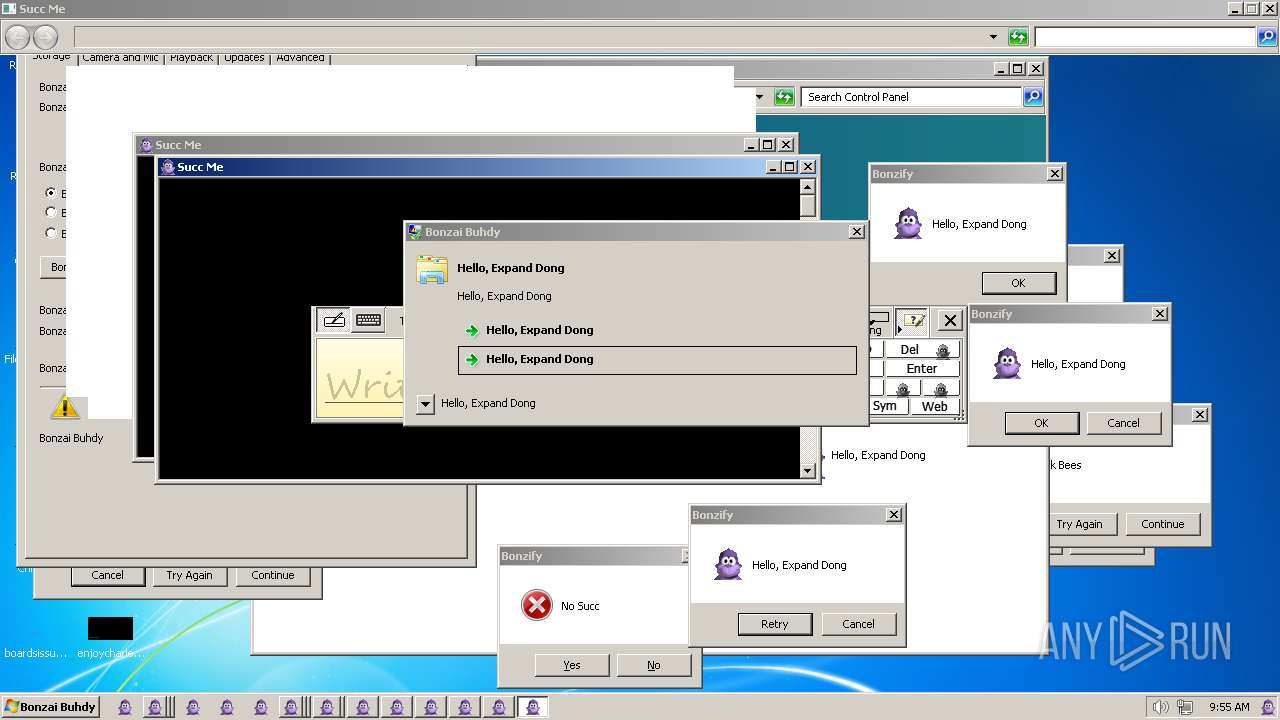Click the boardsissu... desktop icon label
Viewport: 1280px width, 720px height.
pyautogui.click(x=36, y=653)
